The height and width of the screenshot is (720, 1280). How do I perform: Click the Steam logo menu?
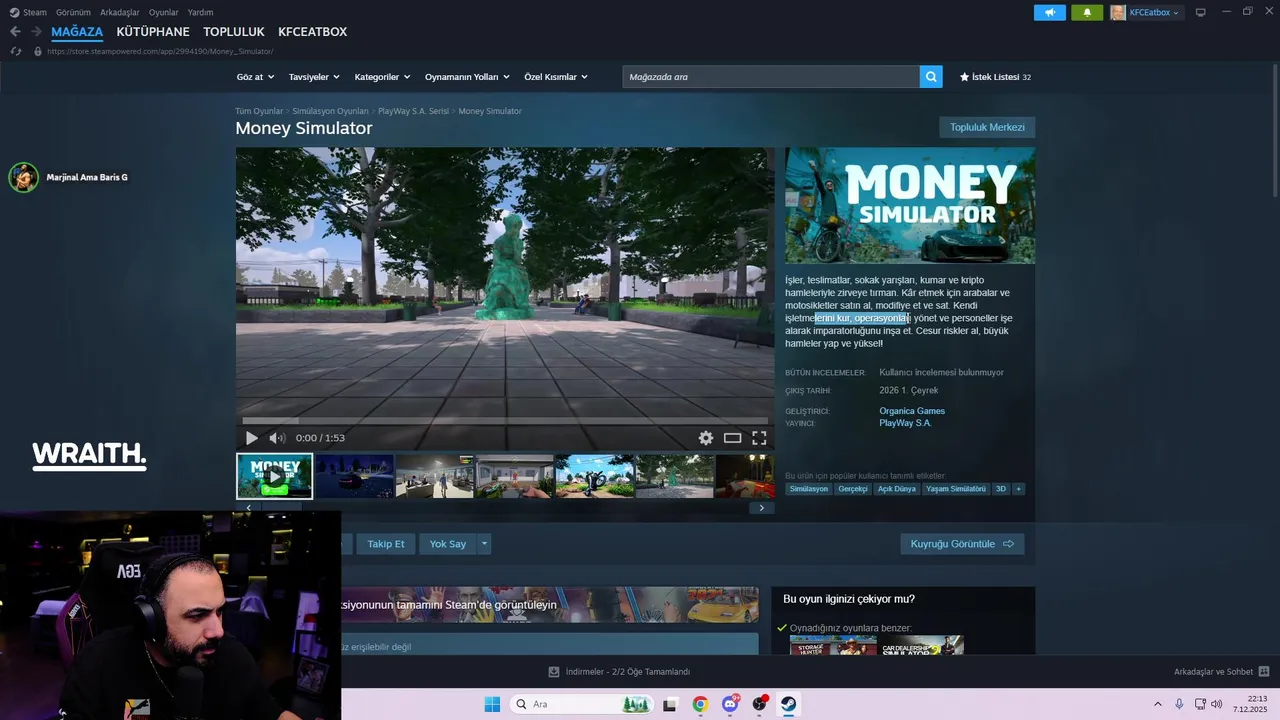click(28, 12)
